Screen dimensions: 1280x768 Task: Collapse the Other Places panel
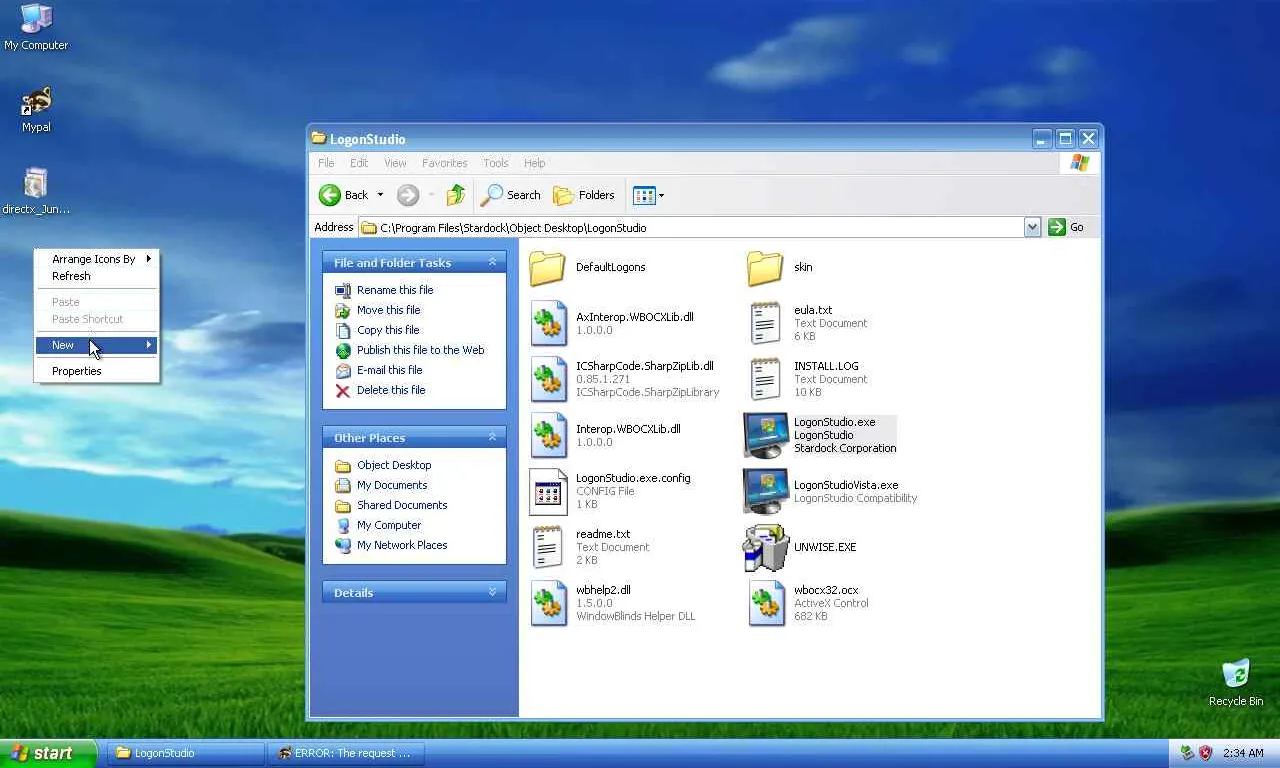point(492,437)
